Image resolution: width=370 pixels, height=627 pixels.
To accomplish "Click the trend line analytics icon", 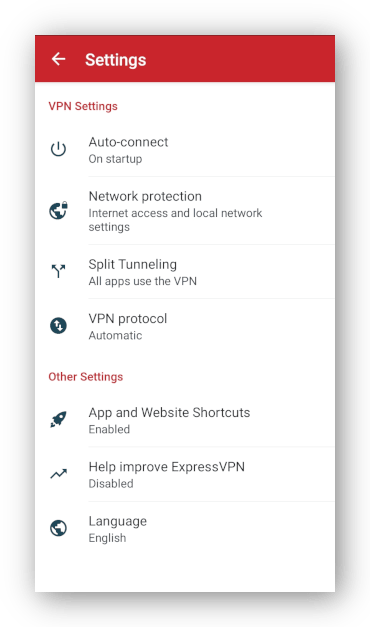I will [x=58, y=474].
